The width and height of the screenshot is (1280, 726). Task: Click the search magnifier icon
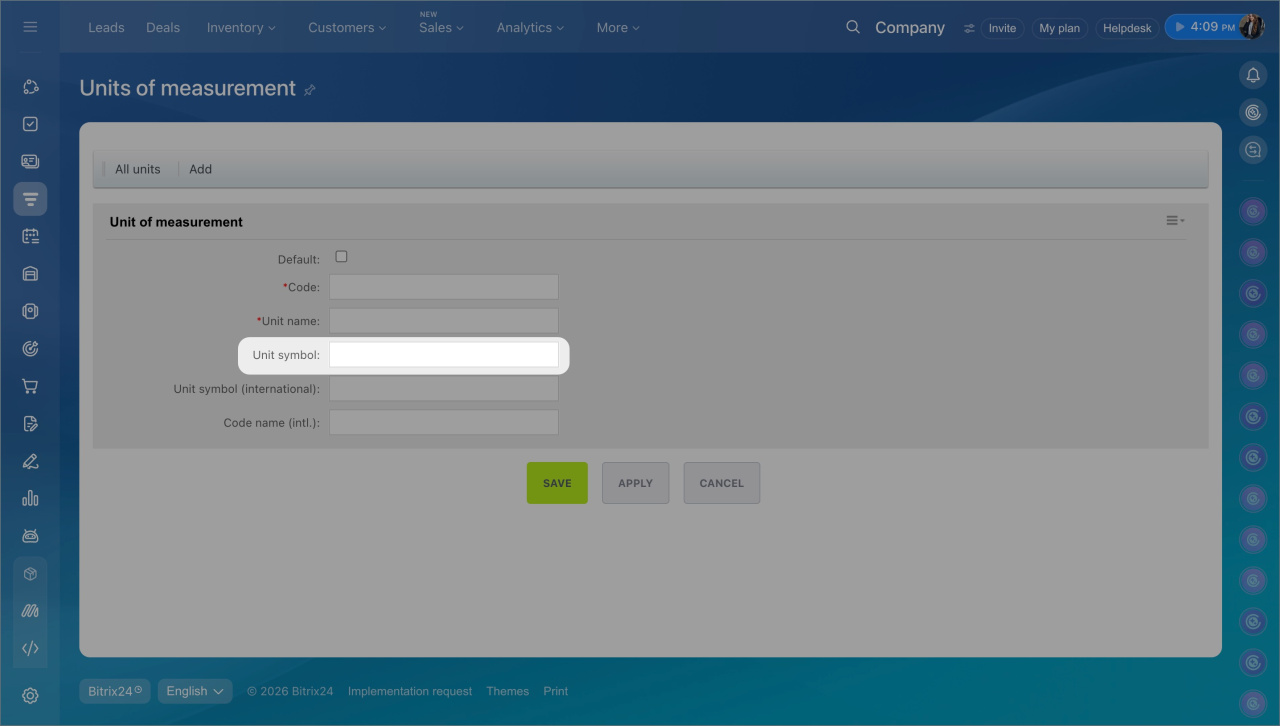pyautogui.click(x=853, y=27)
